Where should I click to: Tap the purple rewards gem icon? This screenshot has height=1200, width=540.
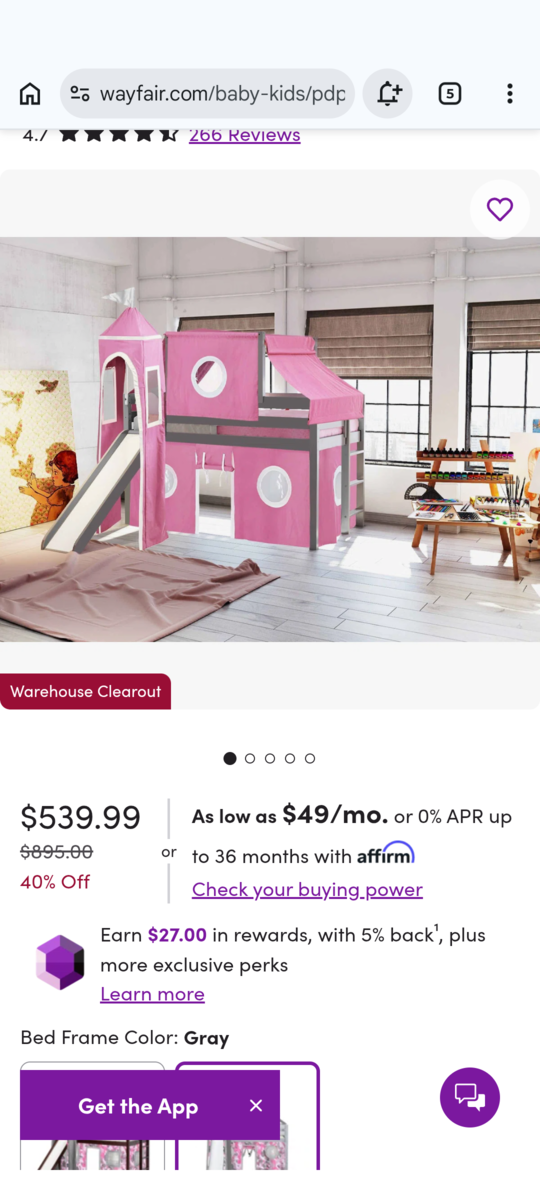[x=60, y=963]
